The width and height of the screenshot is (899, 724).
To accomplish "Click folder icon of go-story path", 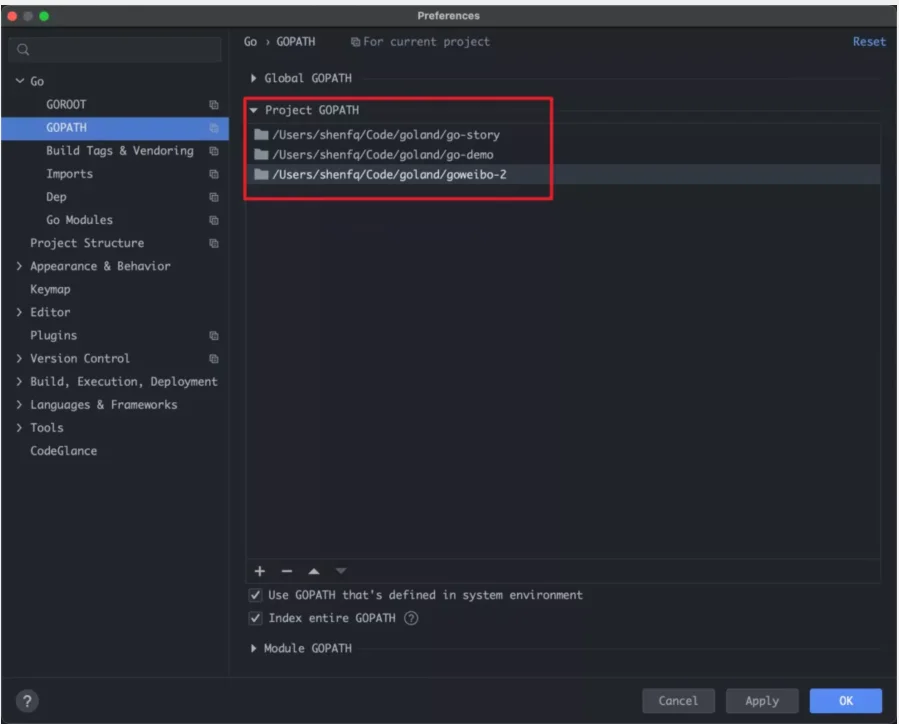I will [261, 134].
